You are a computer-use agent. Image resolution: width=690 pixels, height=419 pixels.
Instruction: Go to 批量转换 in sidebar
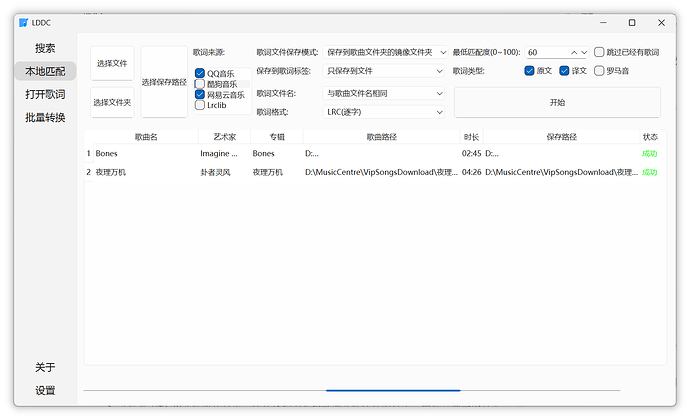pos(45,118)
